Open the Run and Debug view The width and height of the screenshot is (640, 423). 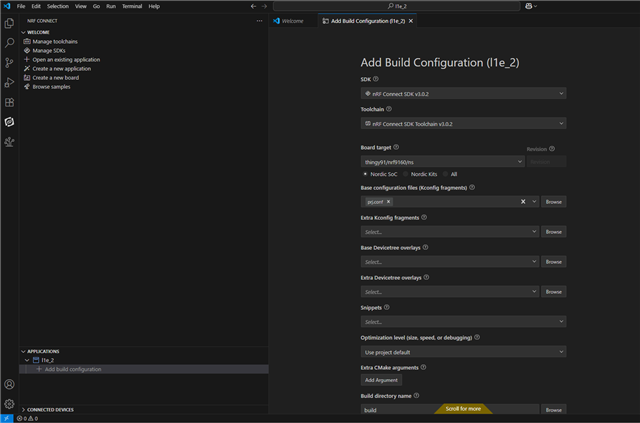click(x=9, y=82)
